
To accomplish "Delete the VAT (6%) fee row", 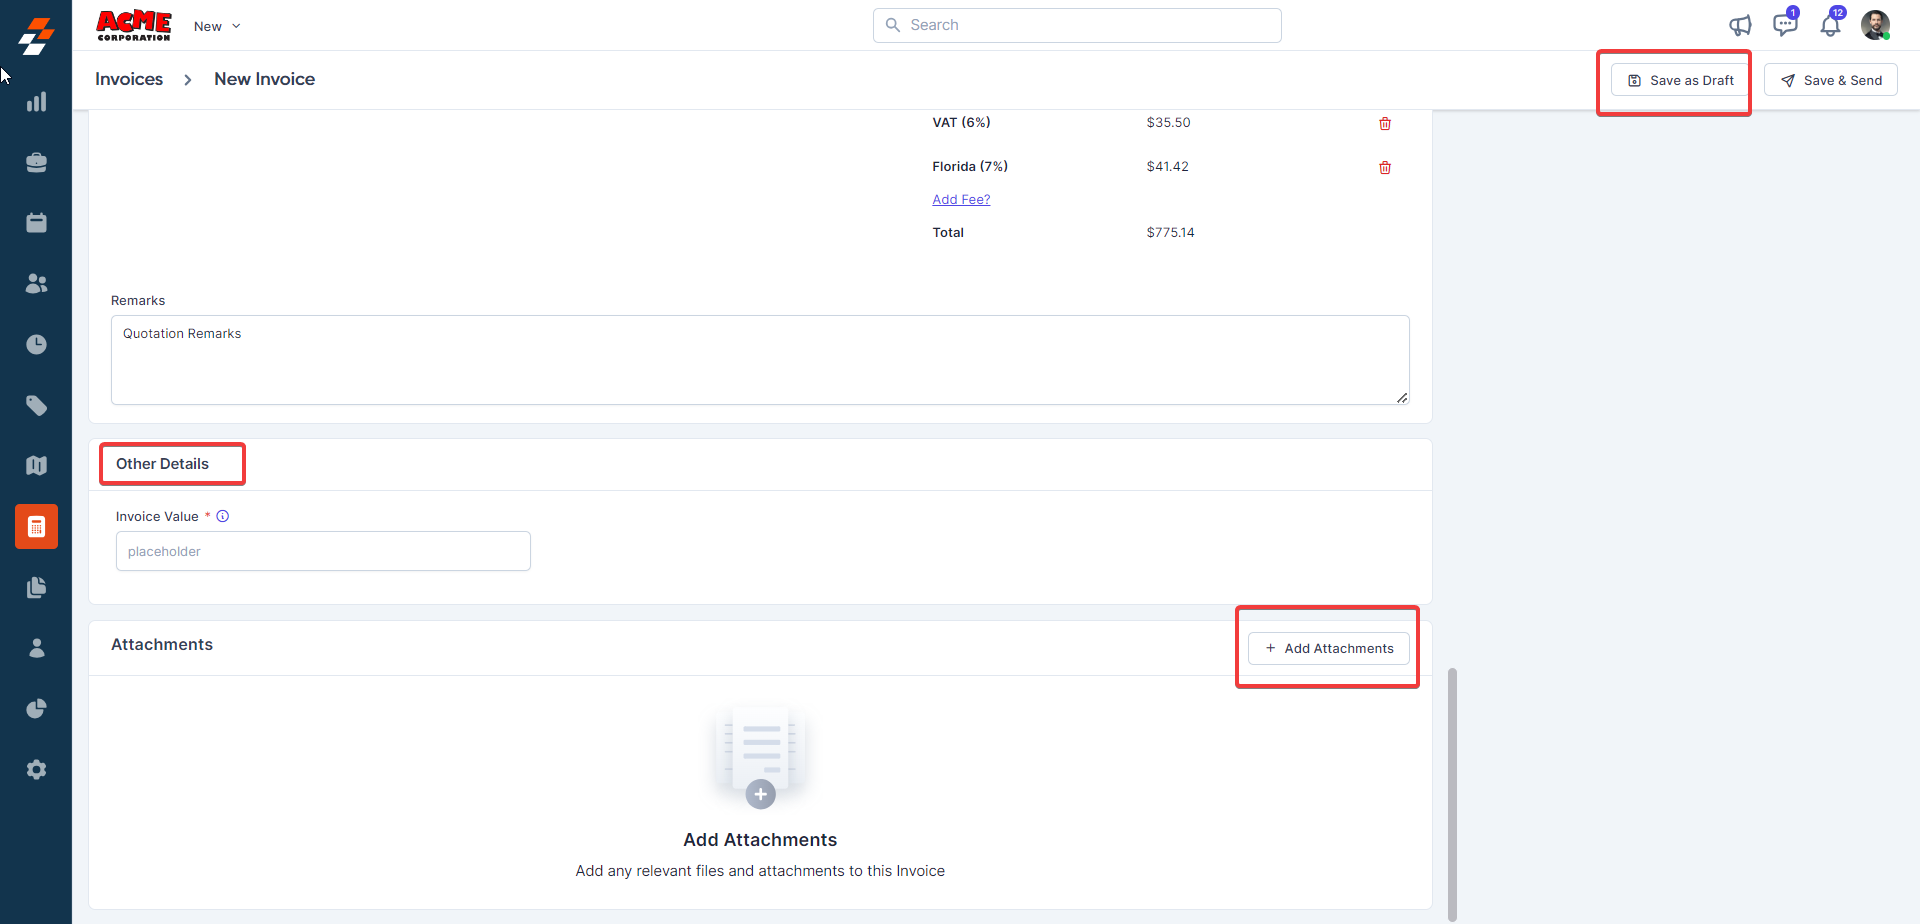I will tap(1385, 124).
